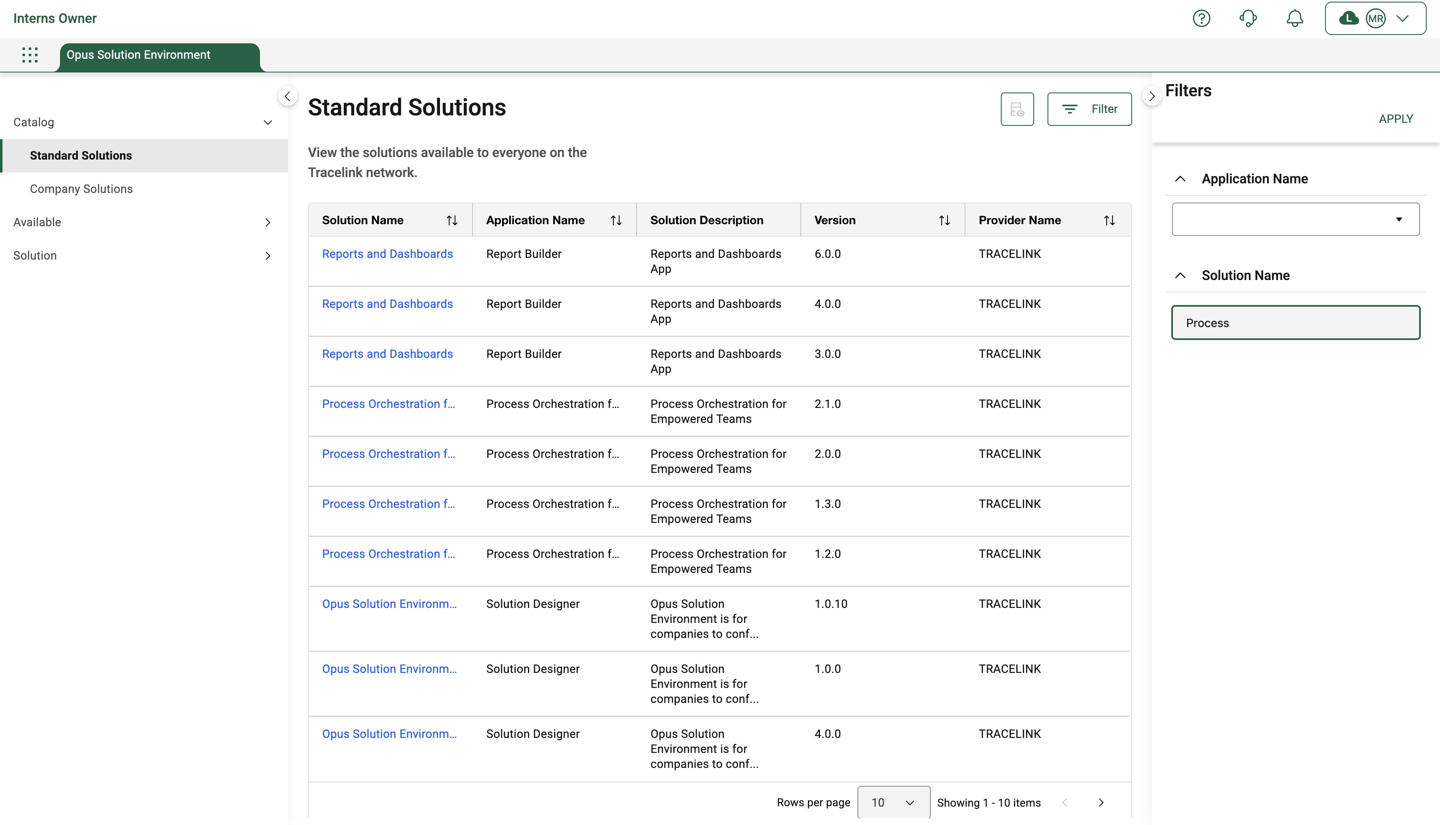Go to the previous page arrow
This screenshot has height=825, width=1440.
click(x=1064, y=802)
